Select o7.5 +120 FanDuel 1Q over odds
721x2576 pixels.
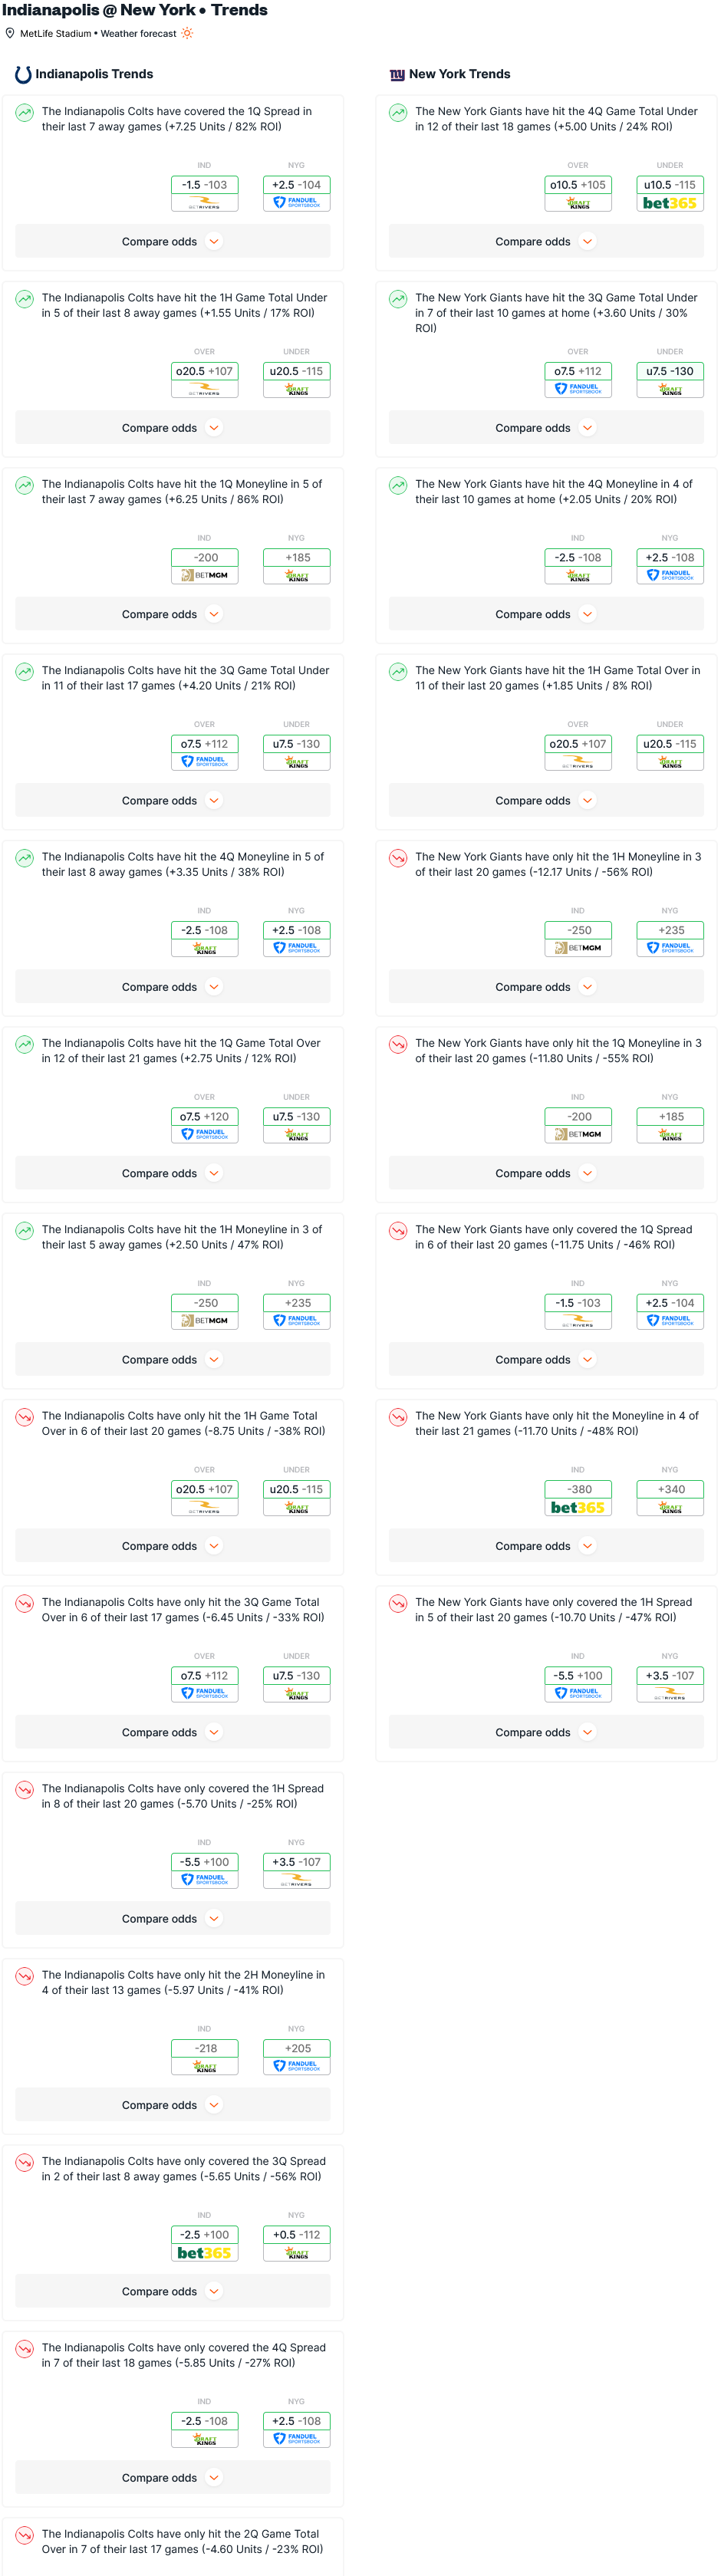[204, 1124]
